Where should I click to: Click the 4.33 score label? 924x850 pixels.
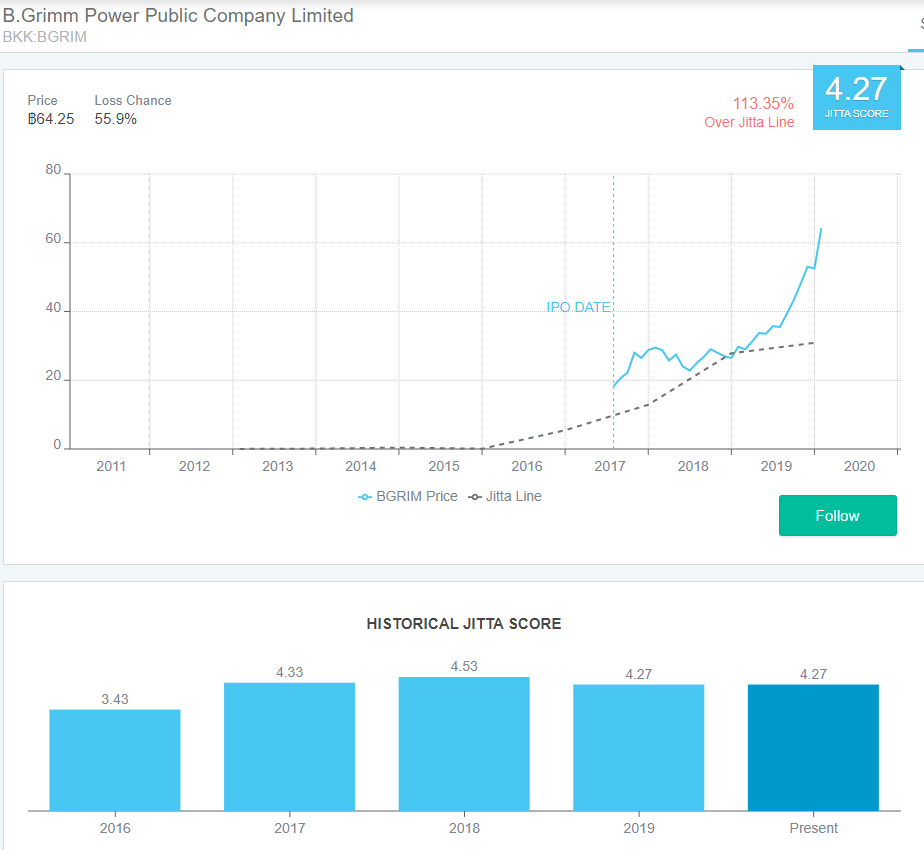click(x=289, y=672)
